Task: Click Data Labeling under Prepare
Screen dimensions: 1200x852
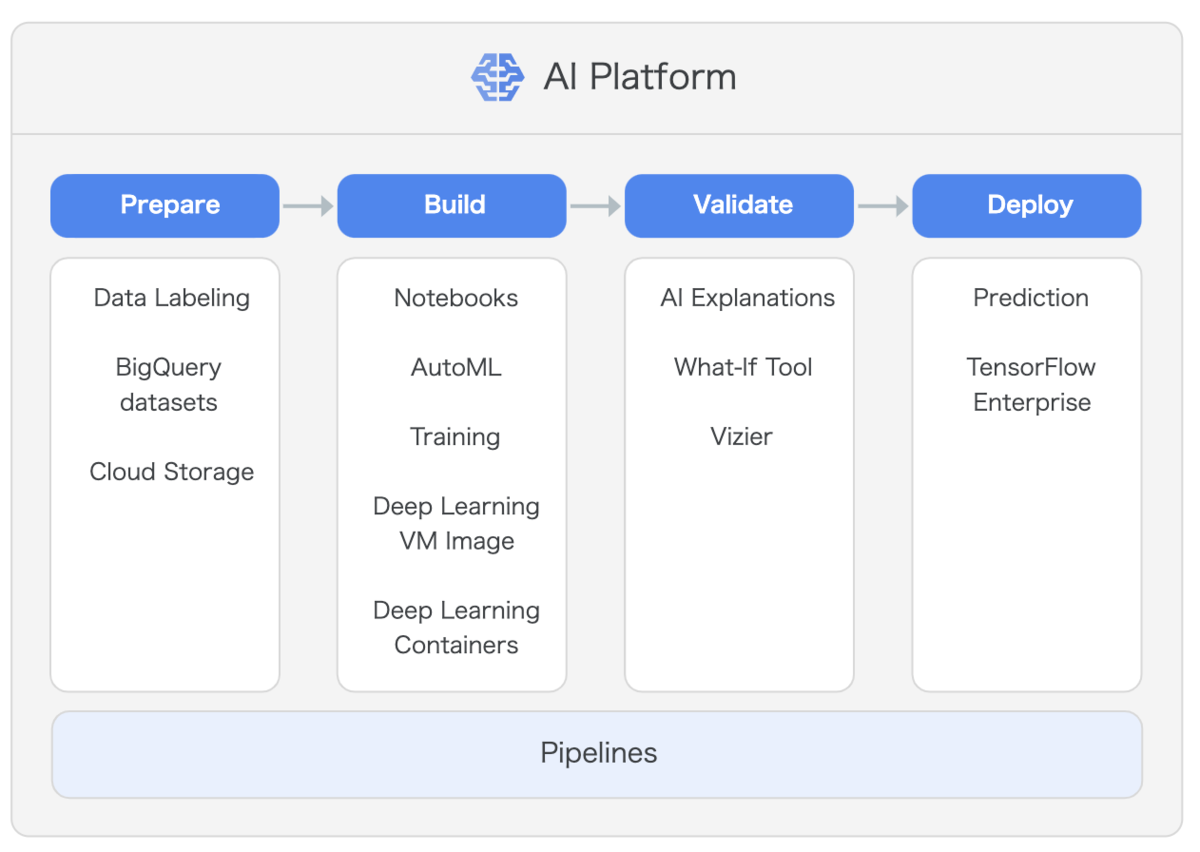Action: click(172, 298)
